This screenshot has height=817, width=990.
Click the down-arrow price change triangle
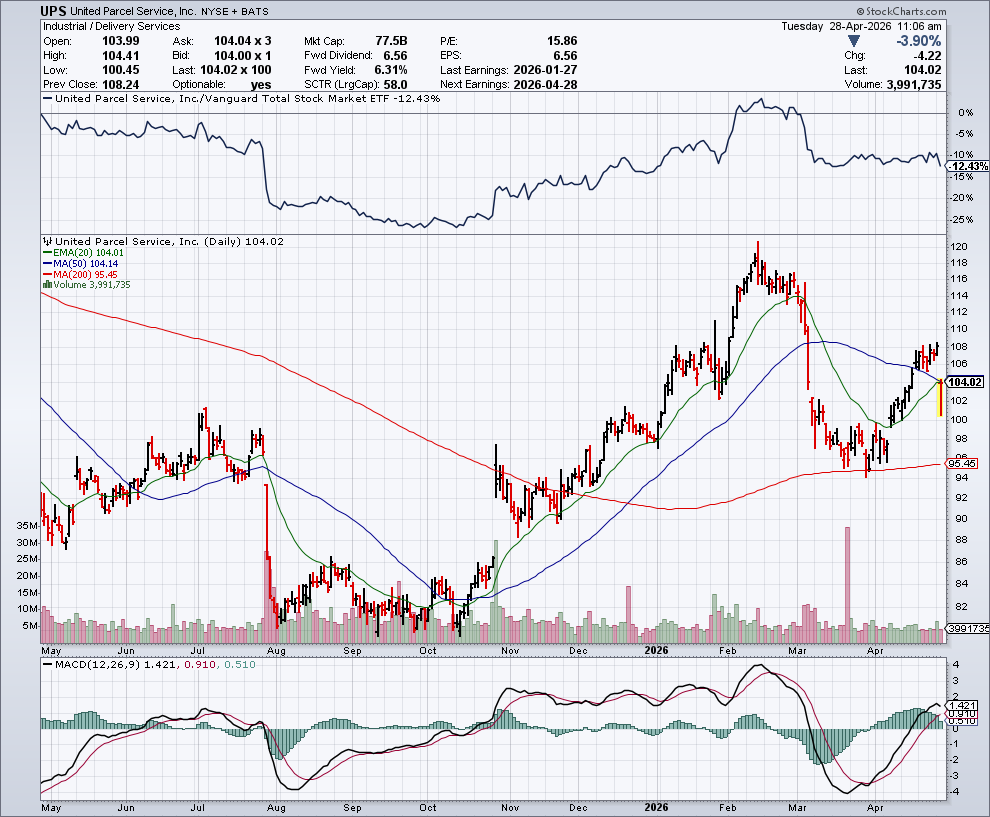tap(853, 41)
